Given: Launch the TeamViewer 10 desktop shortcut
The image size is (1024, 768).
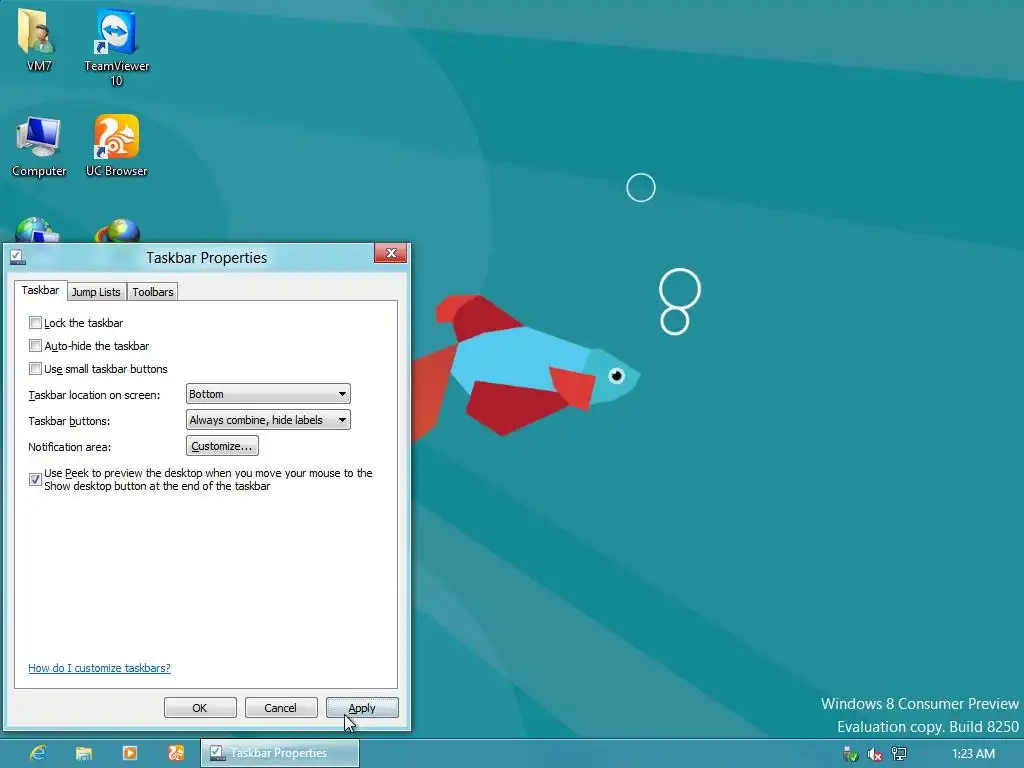Looking at the screenshot, I should (116, 46).
